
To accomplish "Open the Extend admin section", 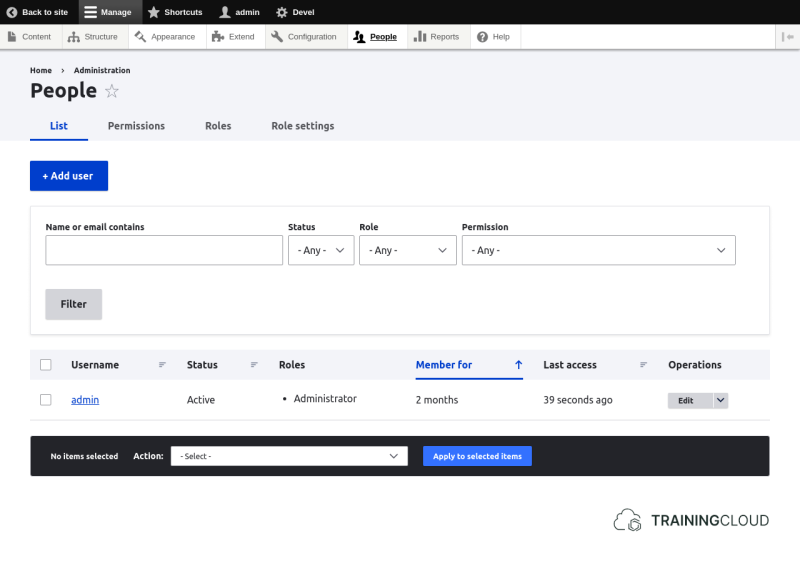I will tap(233, 37).
